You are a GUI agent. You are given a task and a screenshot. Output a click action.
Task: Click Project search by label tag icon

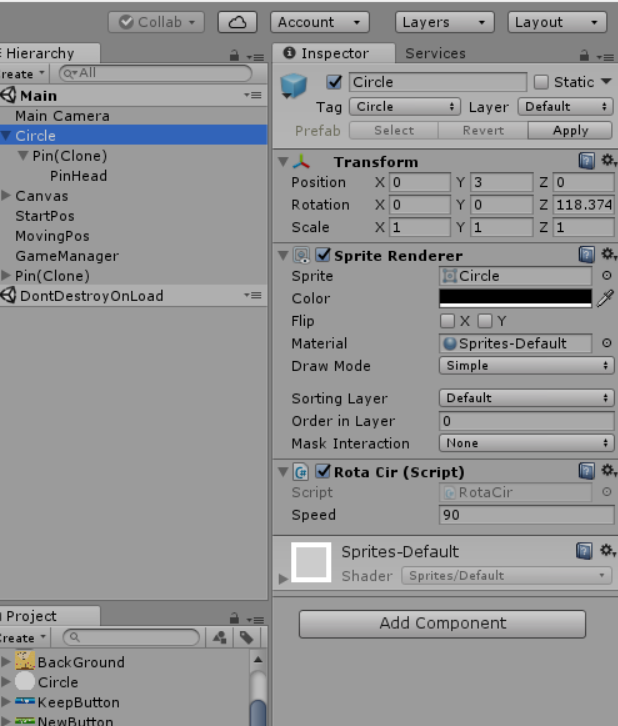click(246, 638)
